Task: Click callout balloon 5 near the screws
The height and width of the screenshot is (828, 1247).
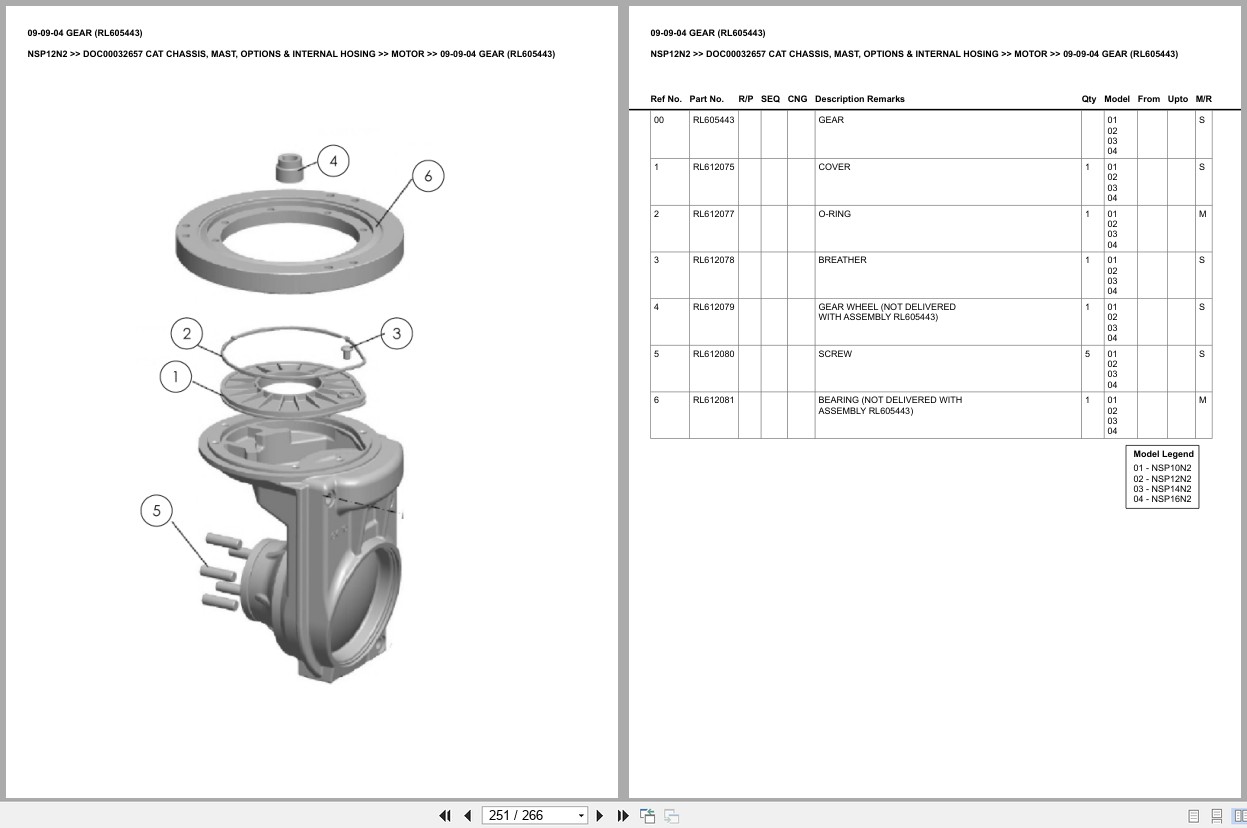Action: point(156,511)
